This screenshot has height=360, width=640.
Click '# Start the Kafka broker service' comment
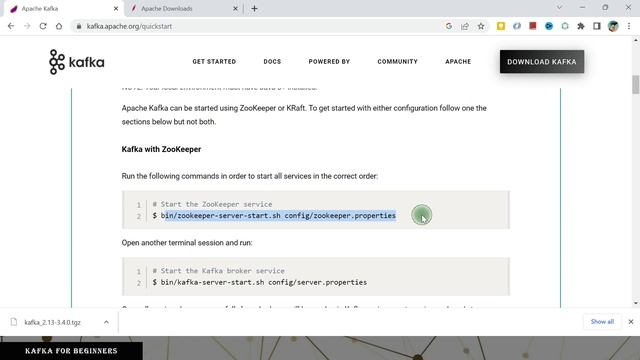point(218,271)
